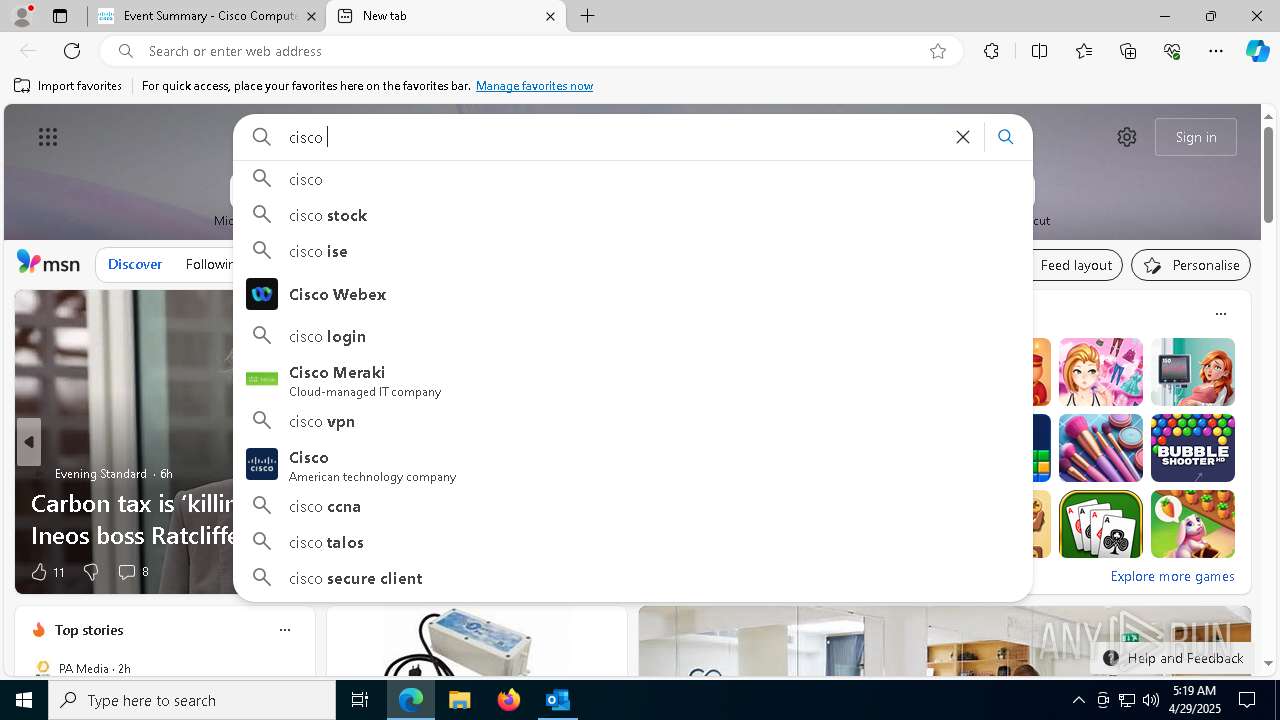Click Import favorites button

click(68, 86)
